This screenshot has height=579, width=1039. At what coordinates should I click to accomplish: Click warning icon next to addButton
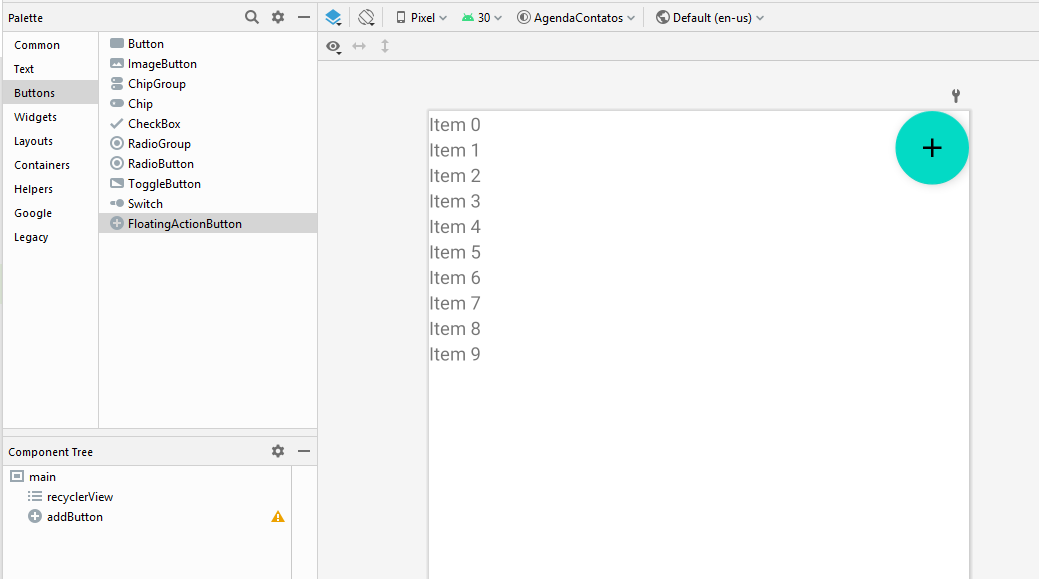pyautogui.click(x=278, y=517)
